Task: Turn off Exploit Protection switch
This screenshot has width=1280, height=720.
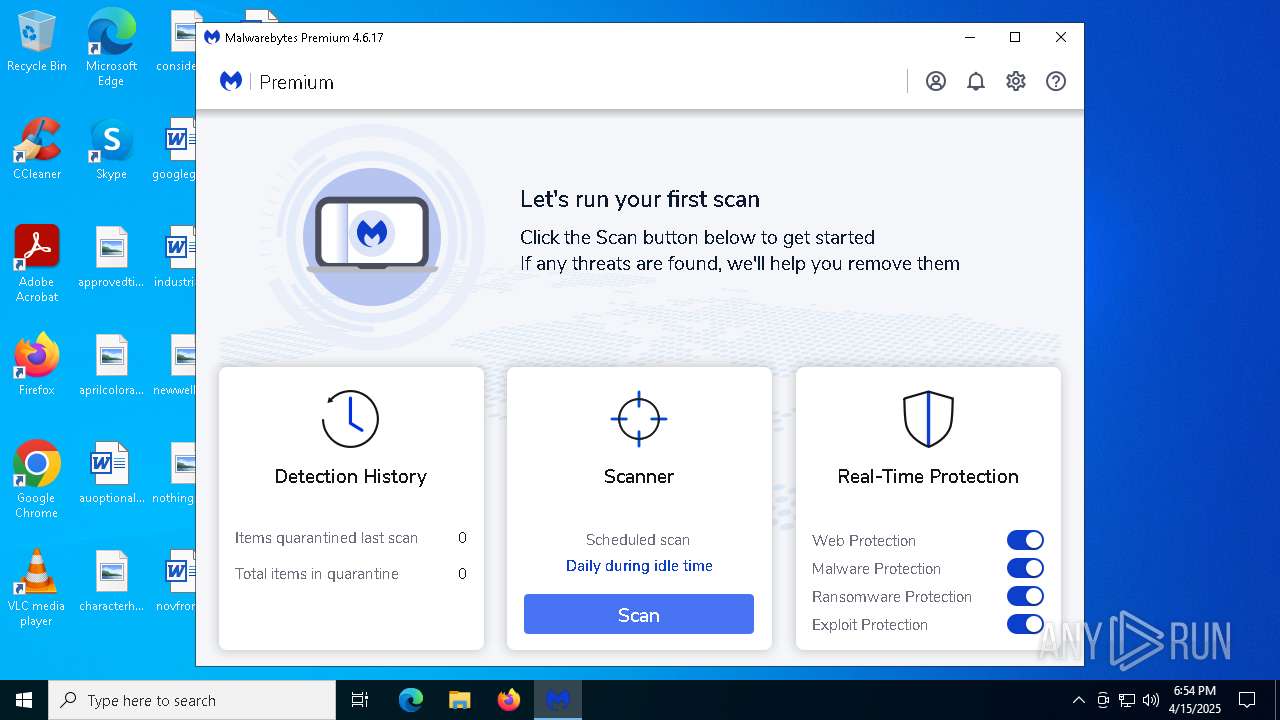Action: (1025, 624)
